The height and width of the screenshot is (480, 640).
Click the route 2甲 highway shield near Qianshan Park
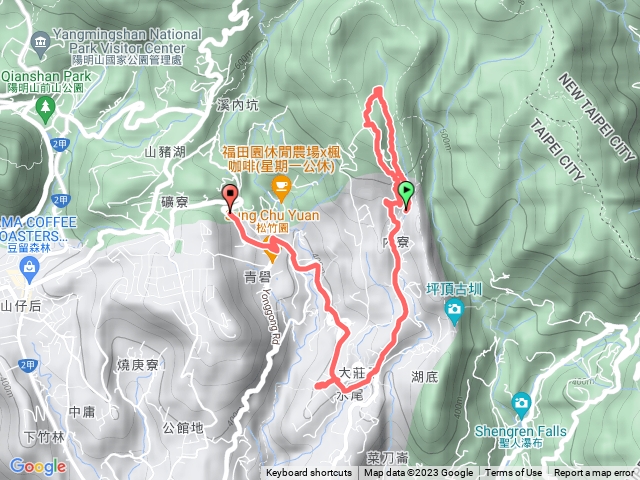click(60, 144)
